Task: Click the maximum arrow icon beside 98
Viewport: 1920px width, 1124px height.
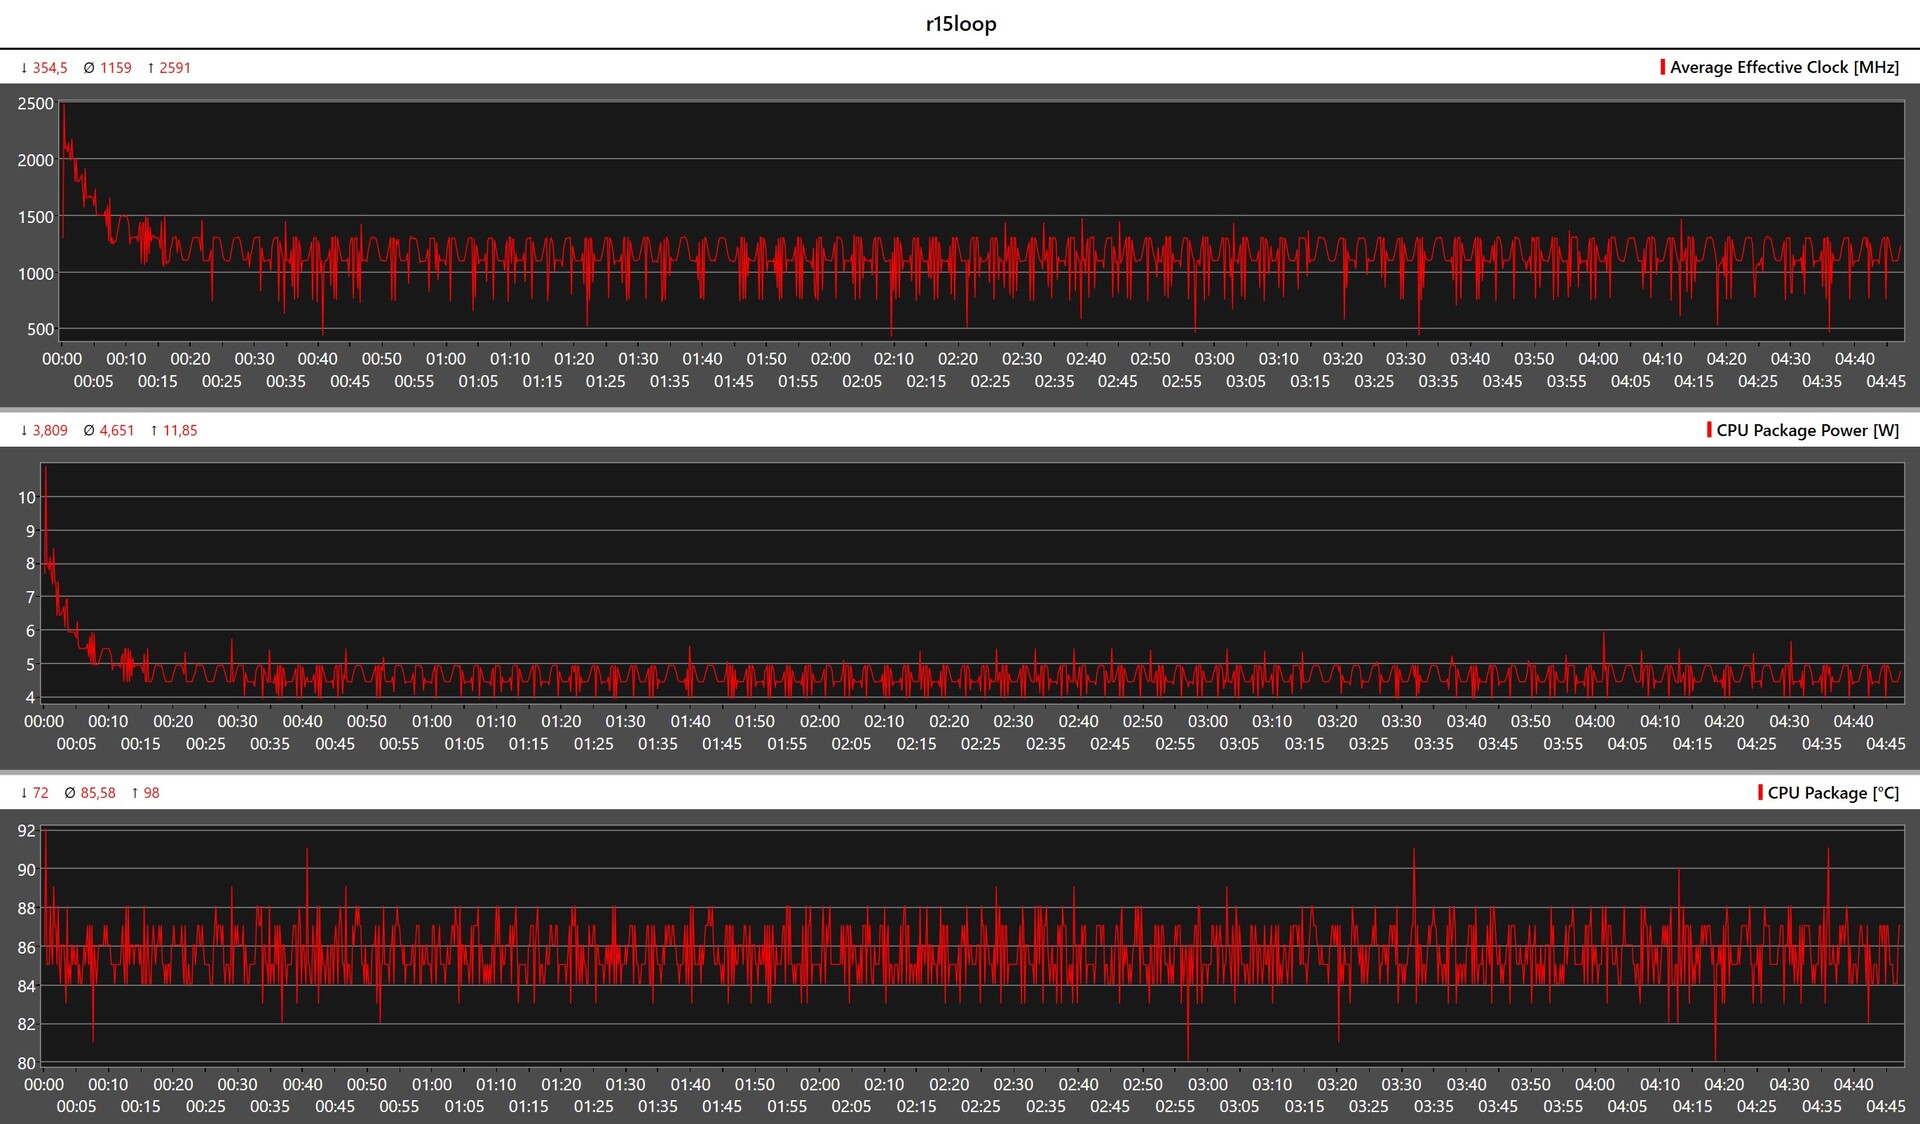Action: (x=135, y=793)
